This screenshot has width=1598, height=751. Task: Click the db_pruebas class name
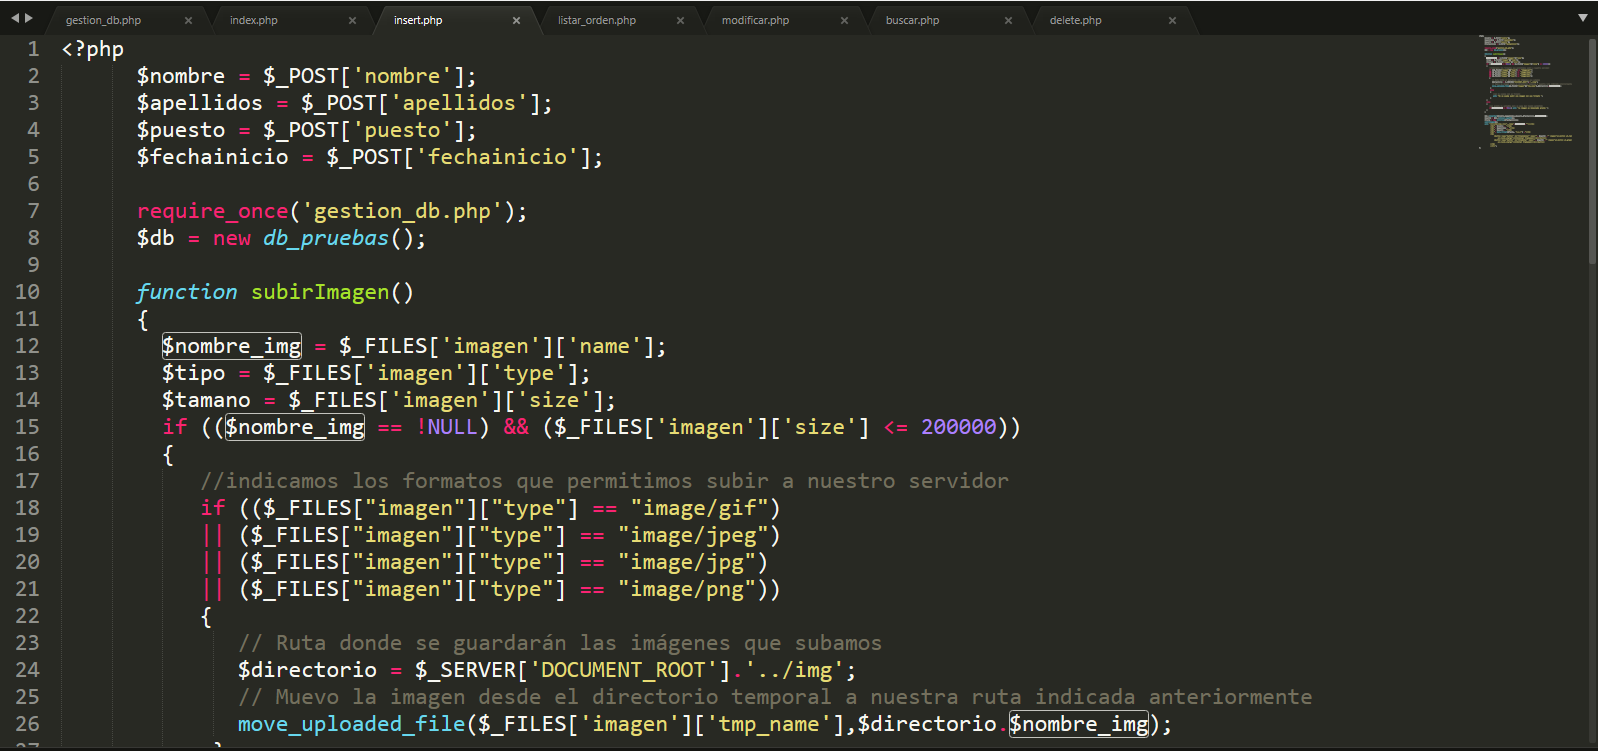pos(326,238)
